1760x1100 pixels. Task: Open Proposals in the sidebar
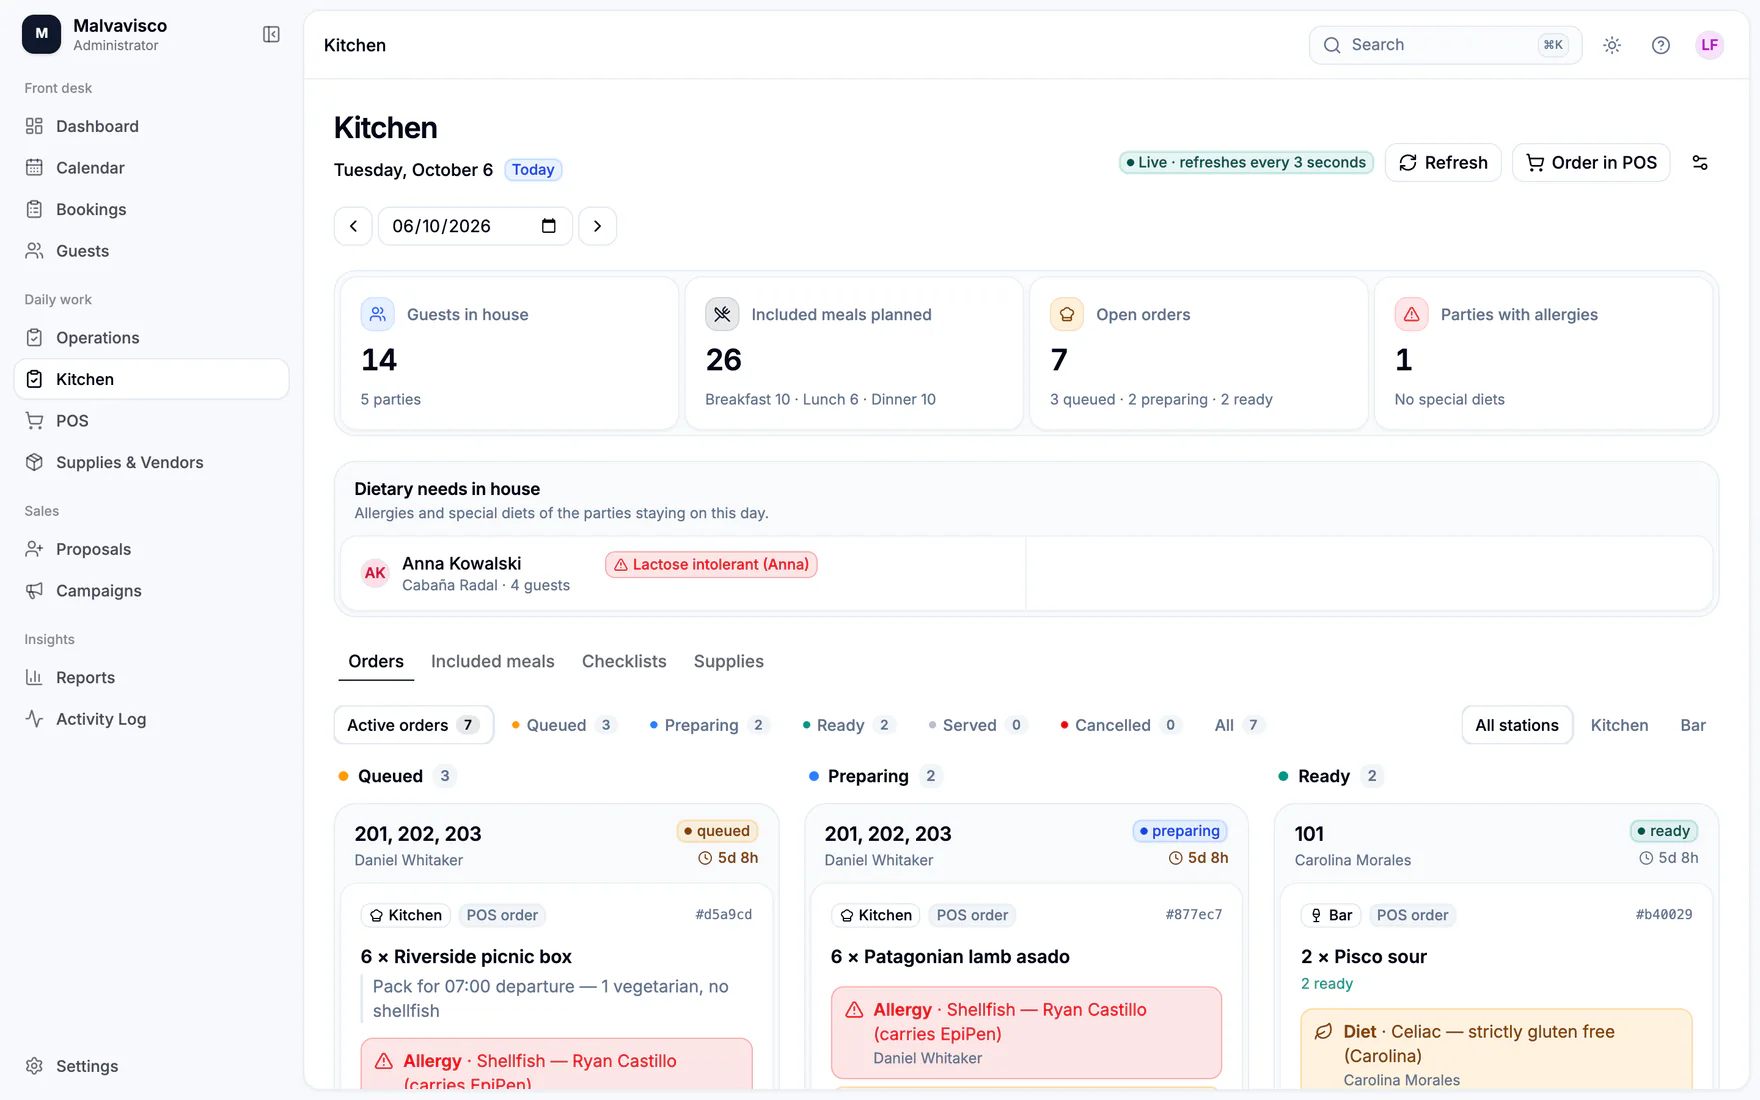click(152, 549)
